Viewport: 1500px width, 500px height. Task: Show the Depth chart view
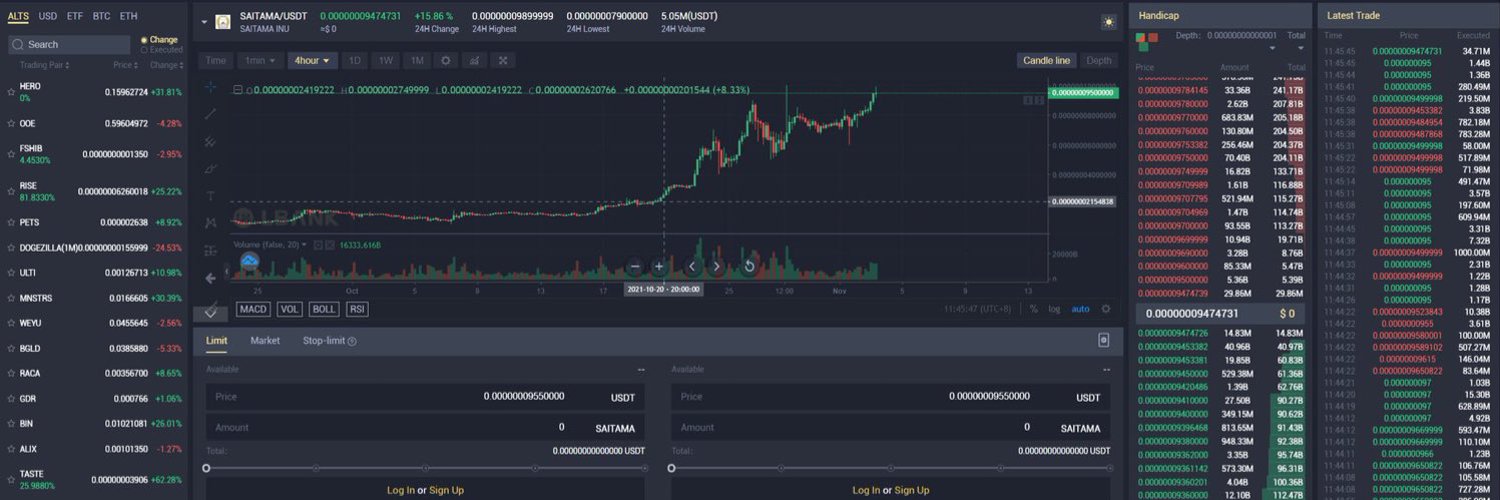[x=1098, y=60]
